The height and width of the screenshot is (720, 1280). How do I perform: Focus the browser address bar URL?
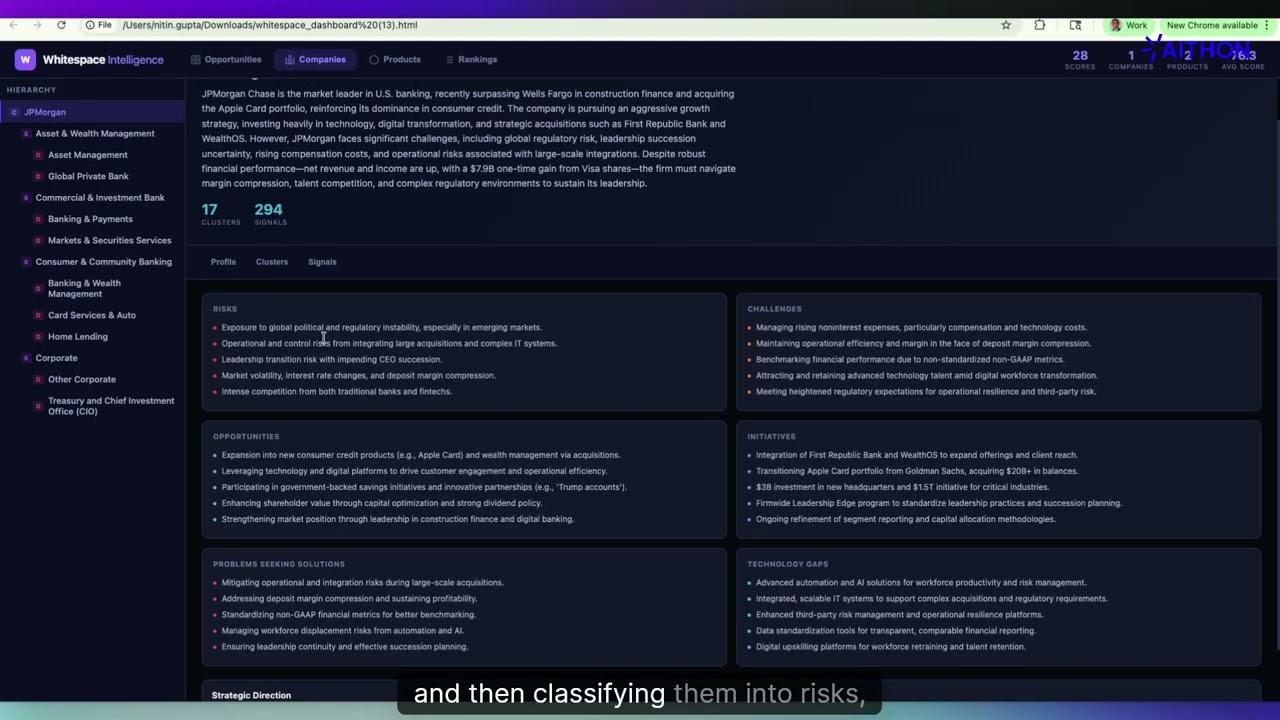(270, 25)
